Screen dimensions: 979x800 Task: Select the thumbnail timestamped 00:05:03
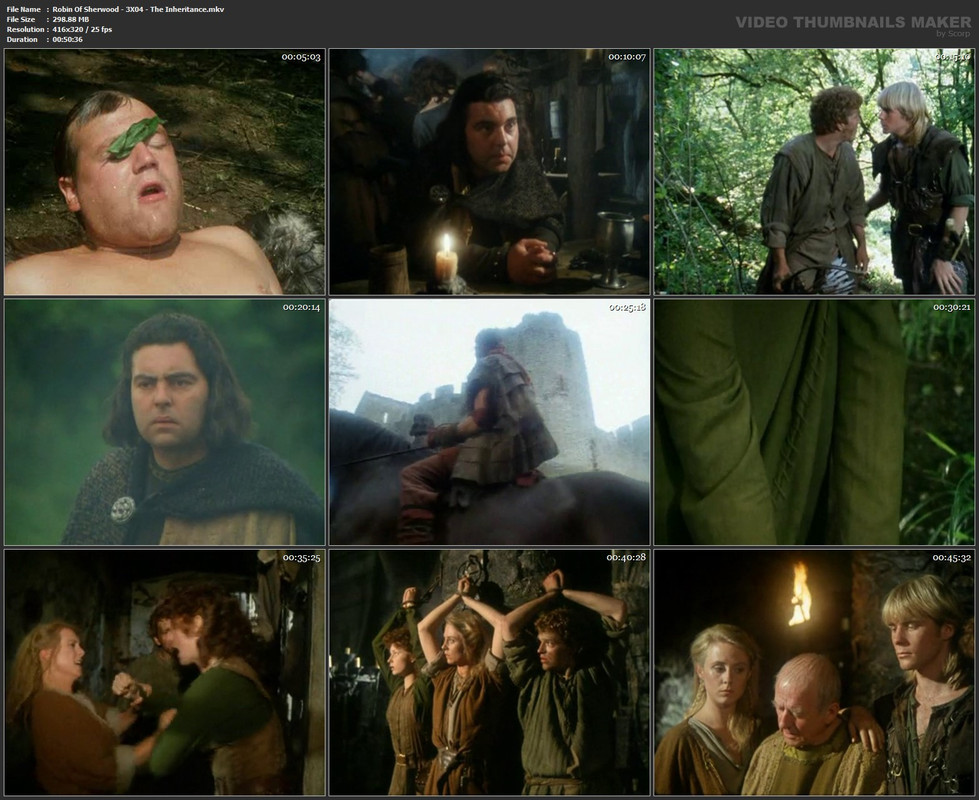(165, 172)
